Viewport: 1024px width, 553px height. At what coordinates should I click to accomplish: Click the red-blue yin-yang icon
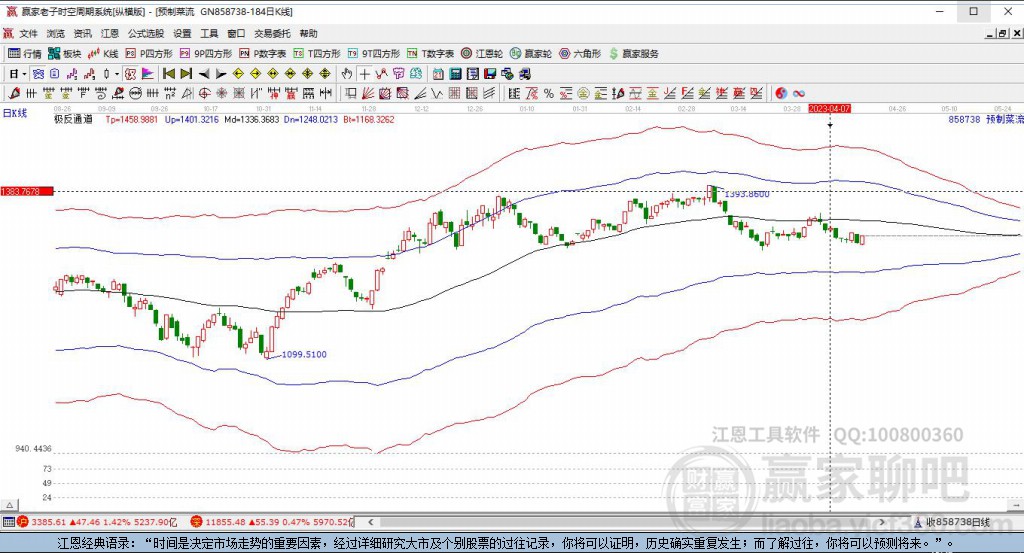781,93
